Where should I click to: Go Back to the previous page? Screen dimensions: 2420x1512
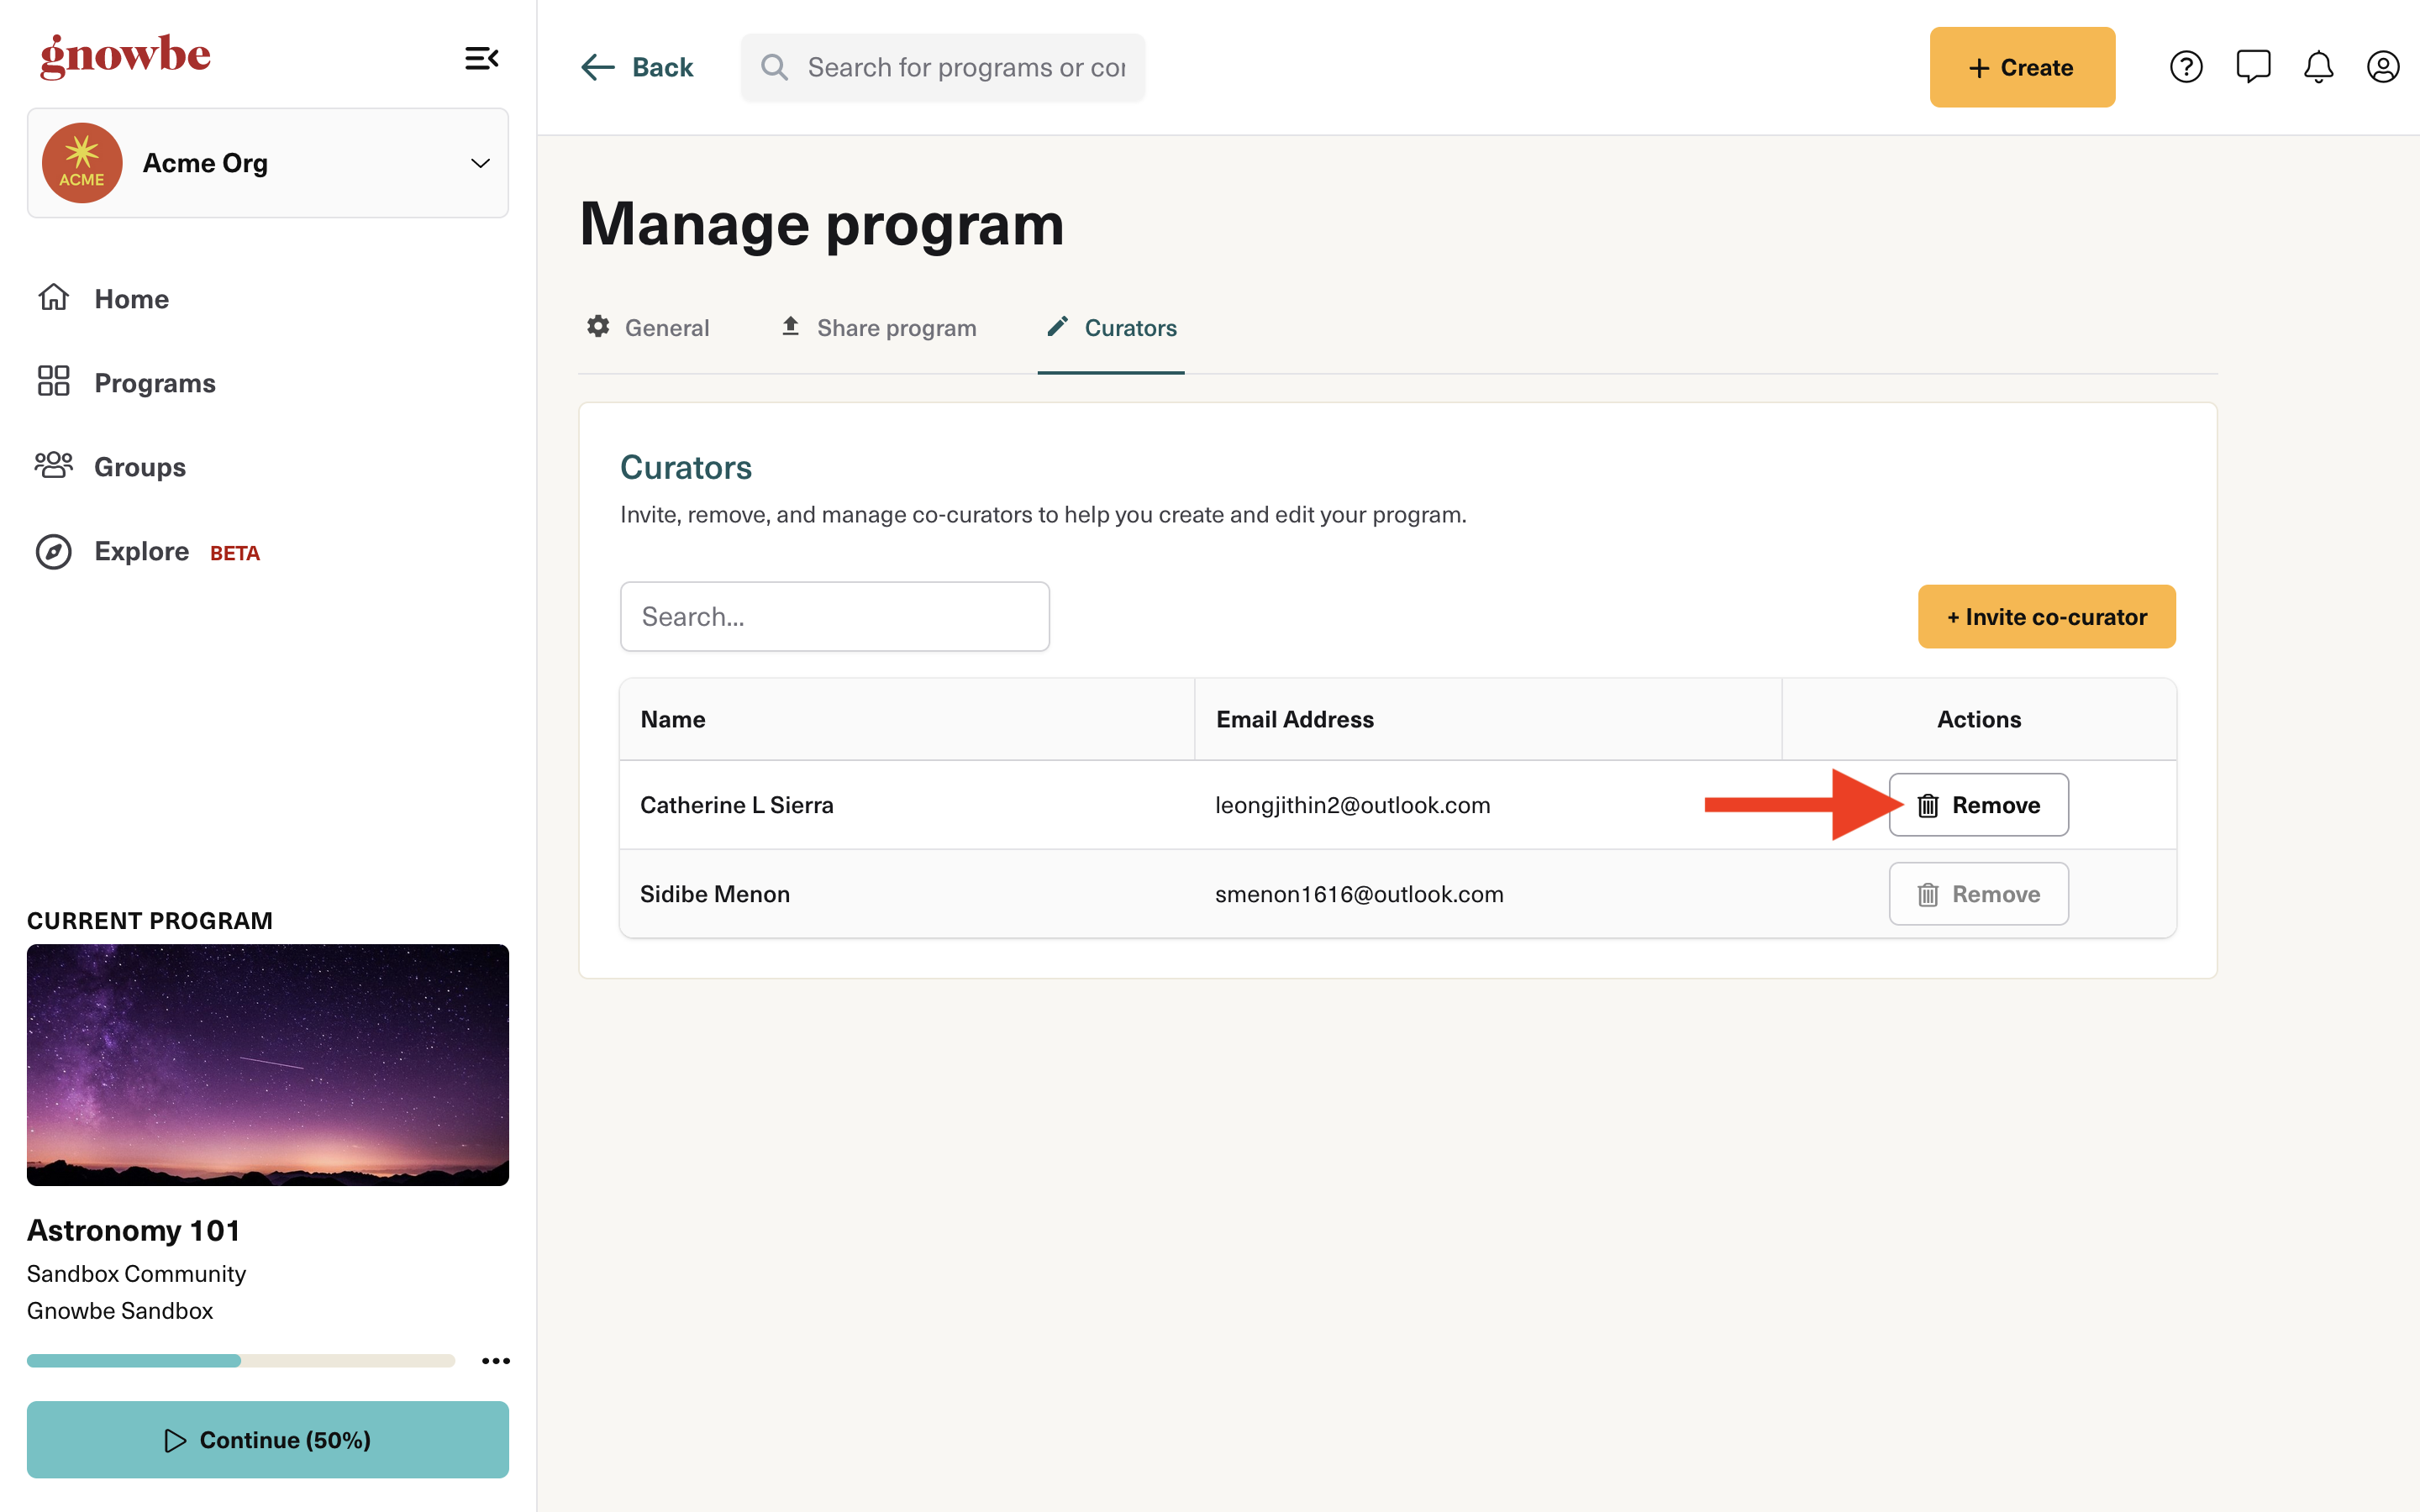pyautogui.click(x=637, y=67)
